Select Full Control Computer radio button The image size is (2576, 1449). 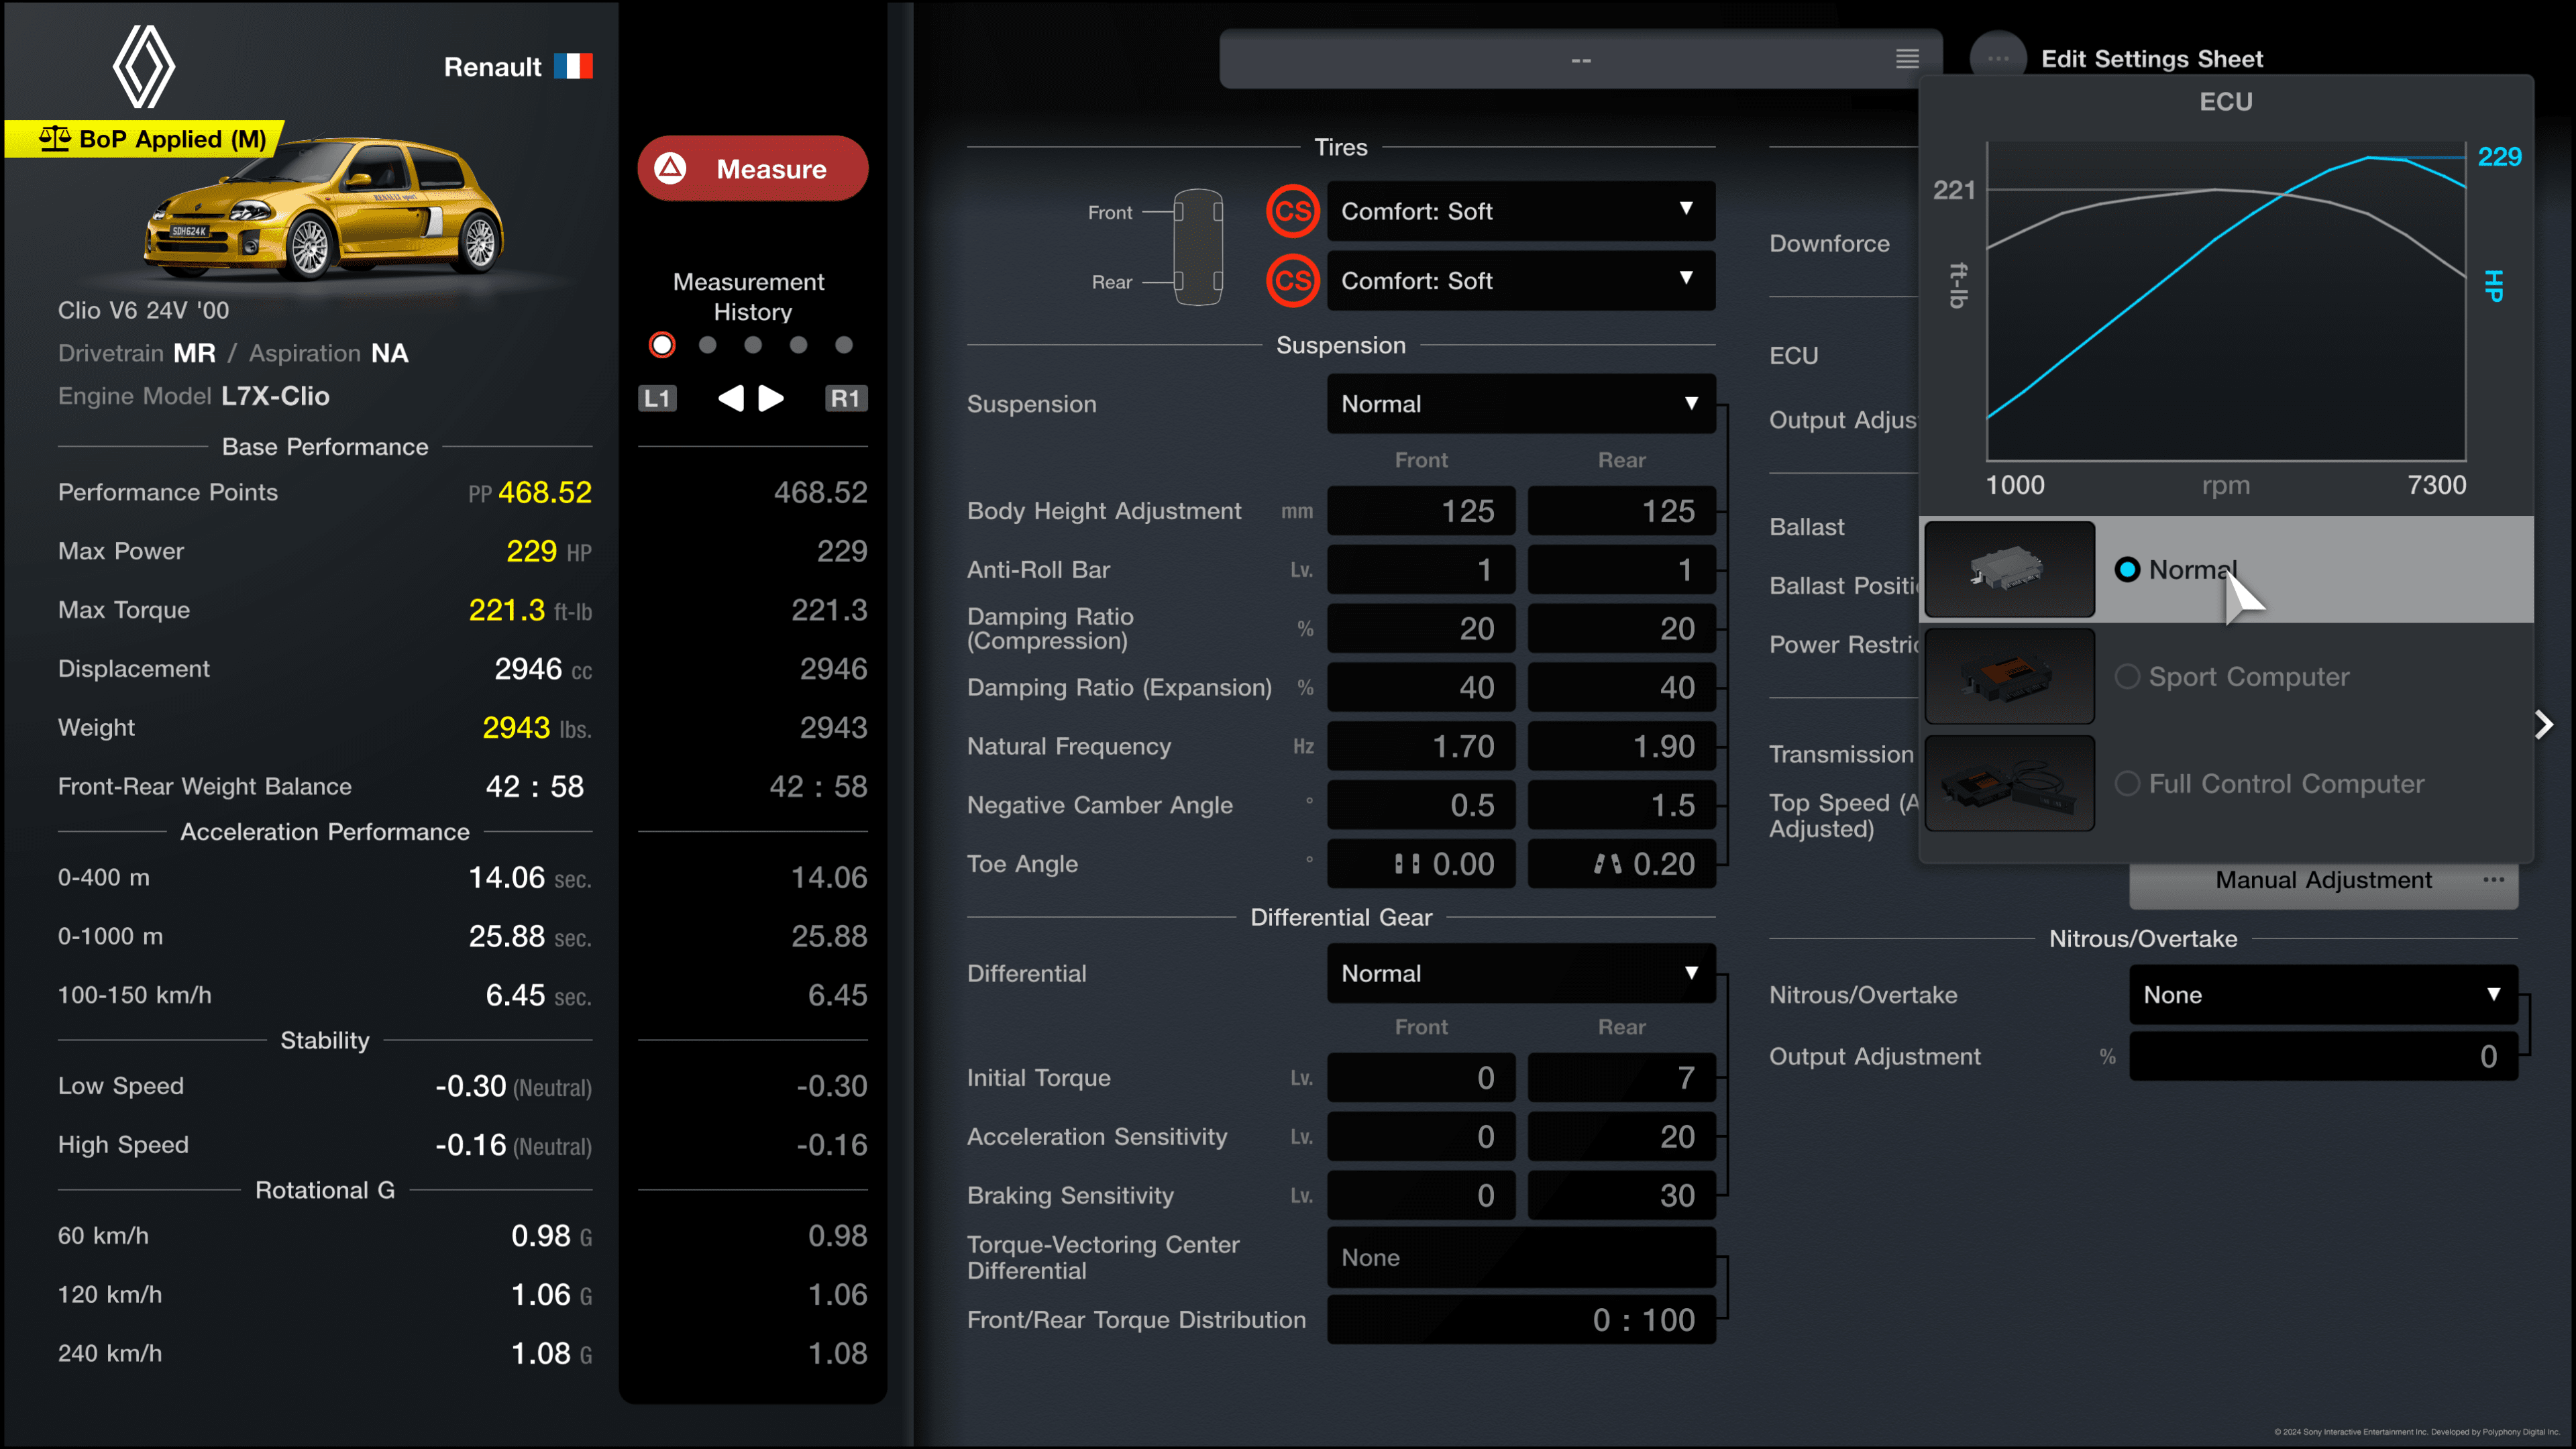(x=2125, y=782)
